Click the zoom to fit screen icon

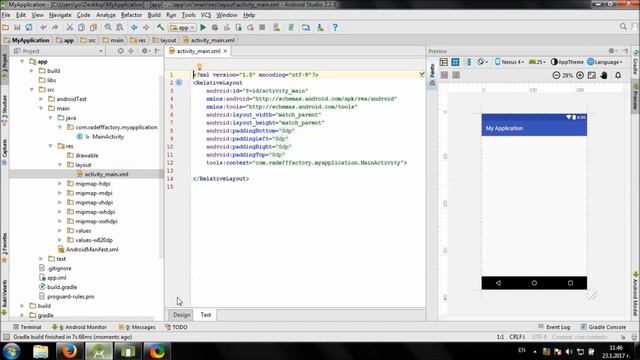tap(592, 76)
